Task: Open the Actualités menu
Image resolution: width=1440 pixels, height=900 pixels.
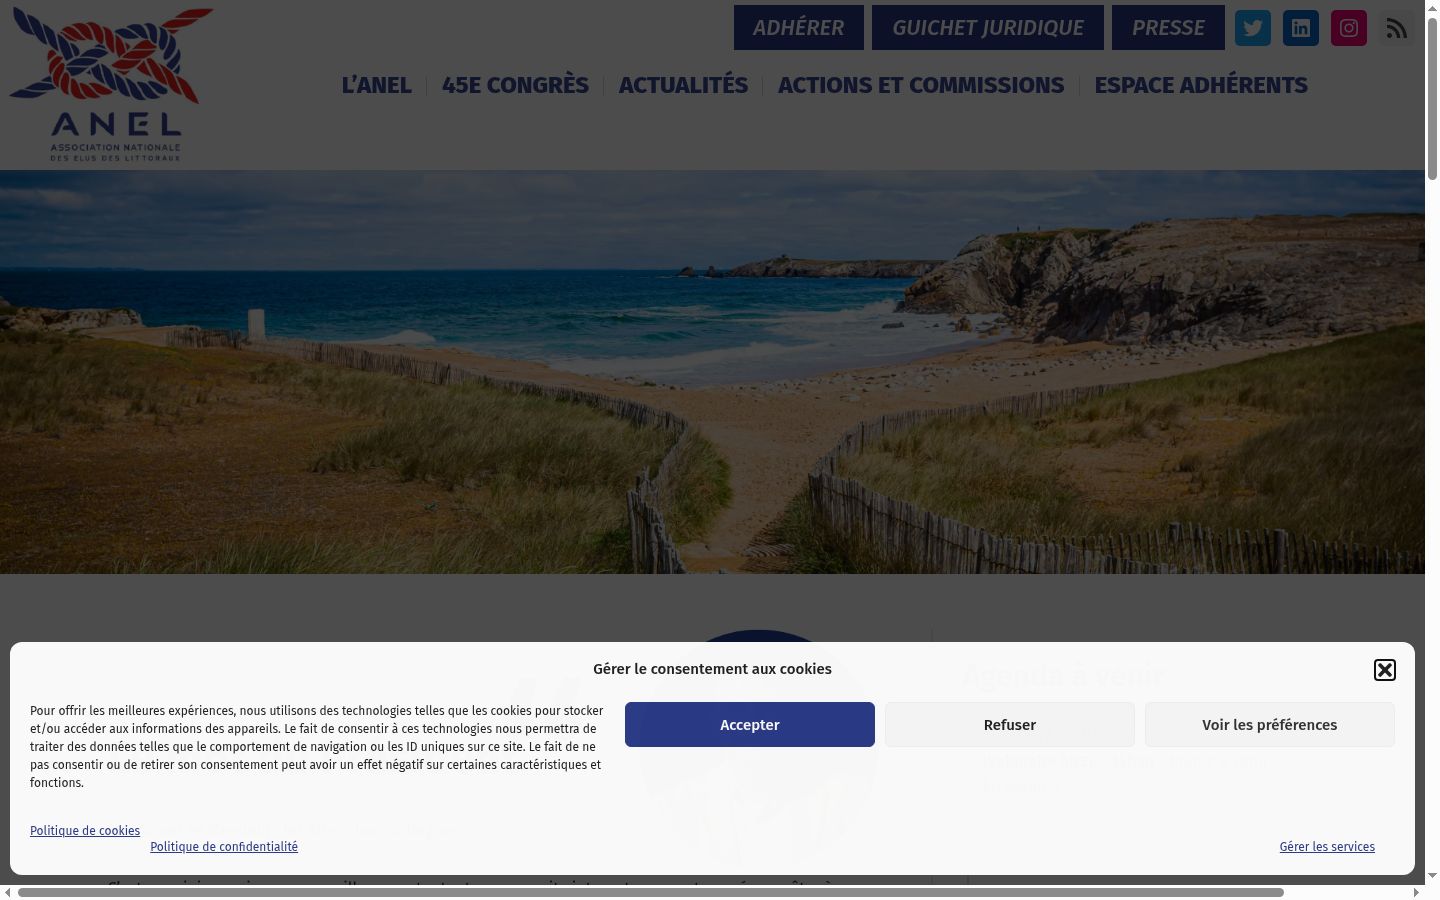Action: pos(684,85)
